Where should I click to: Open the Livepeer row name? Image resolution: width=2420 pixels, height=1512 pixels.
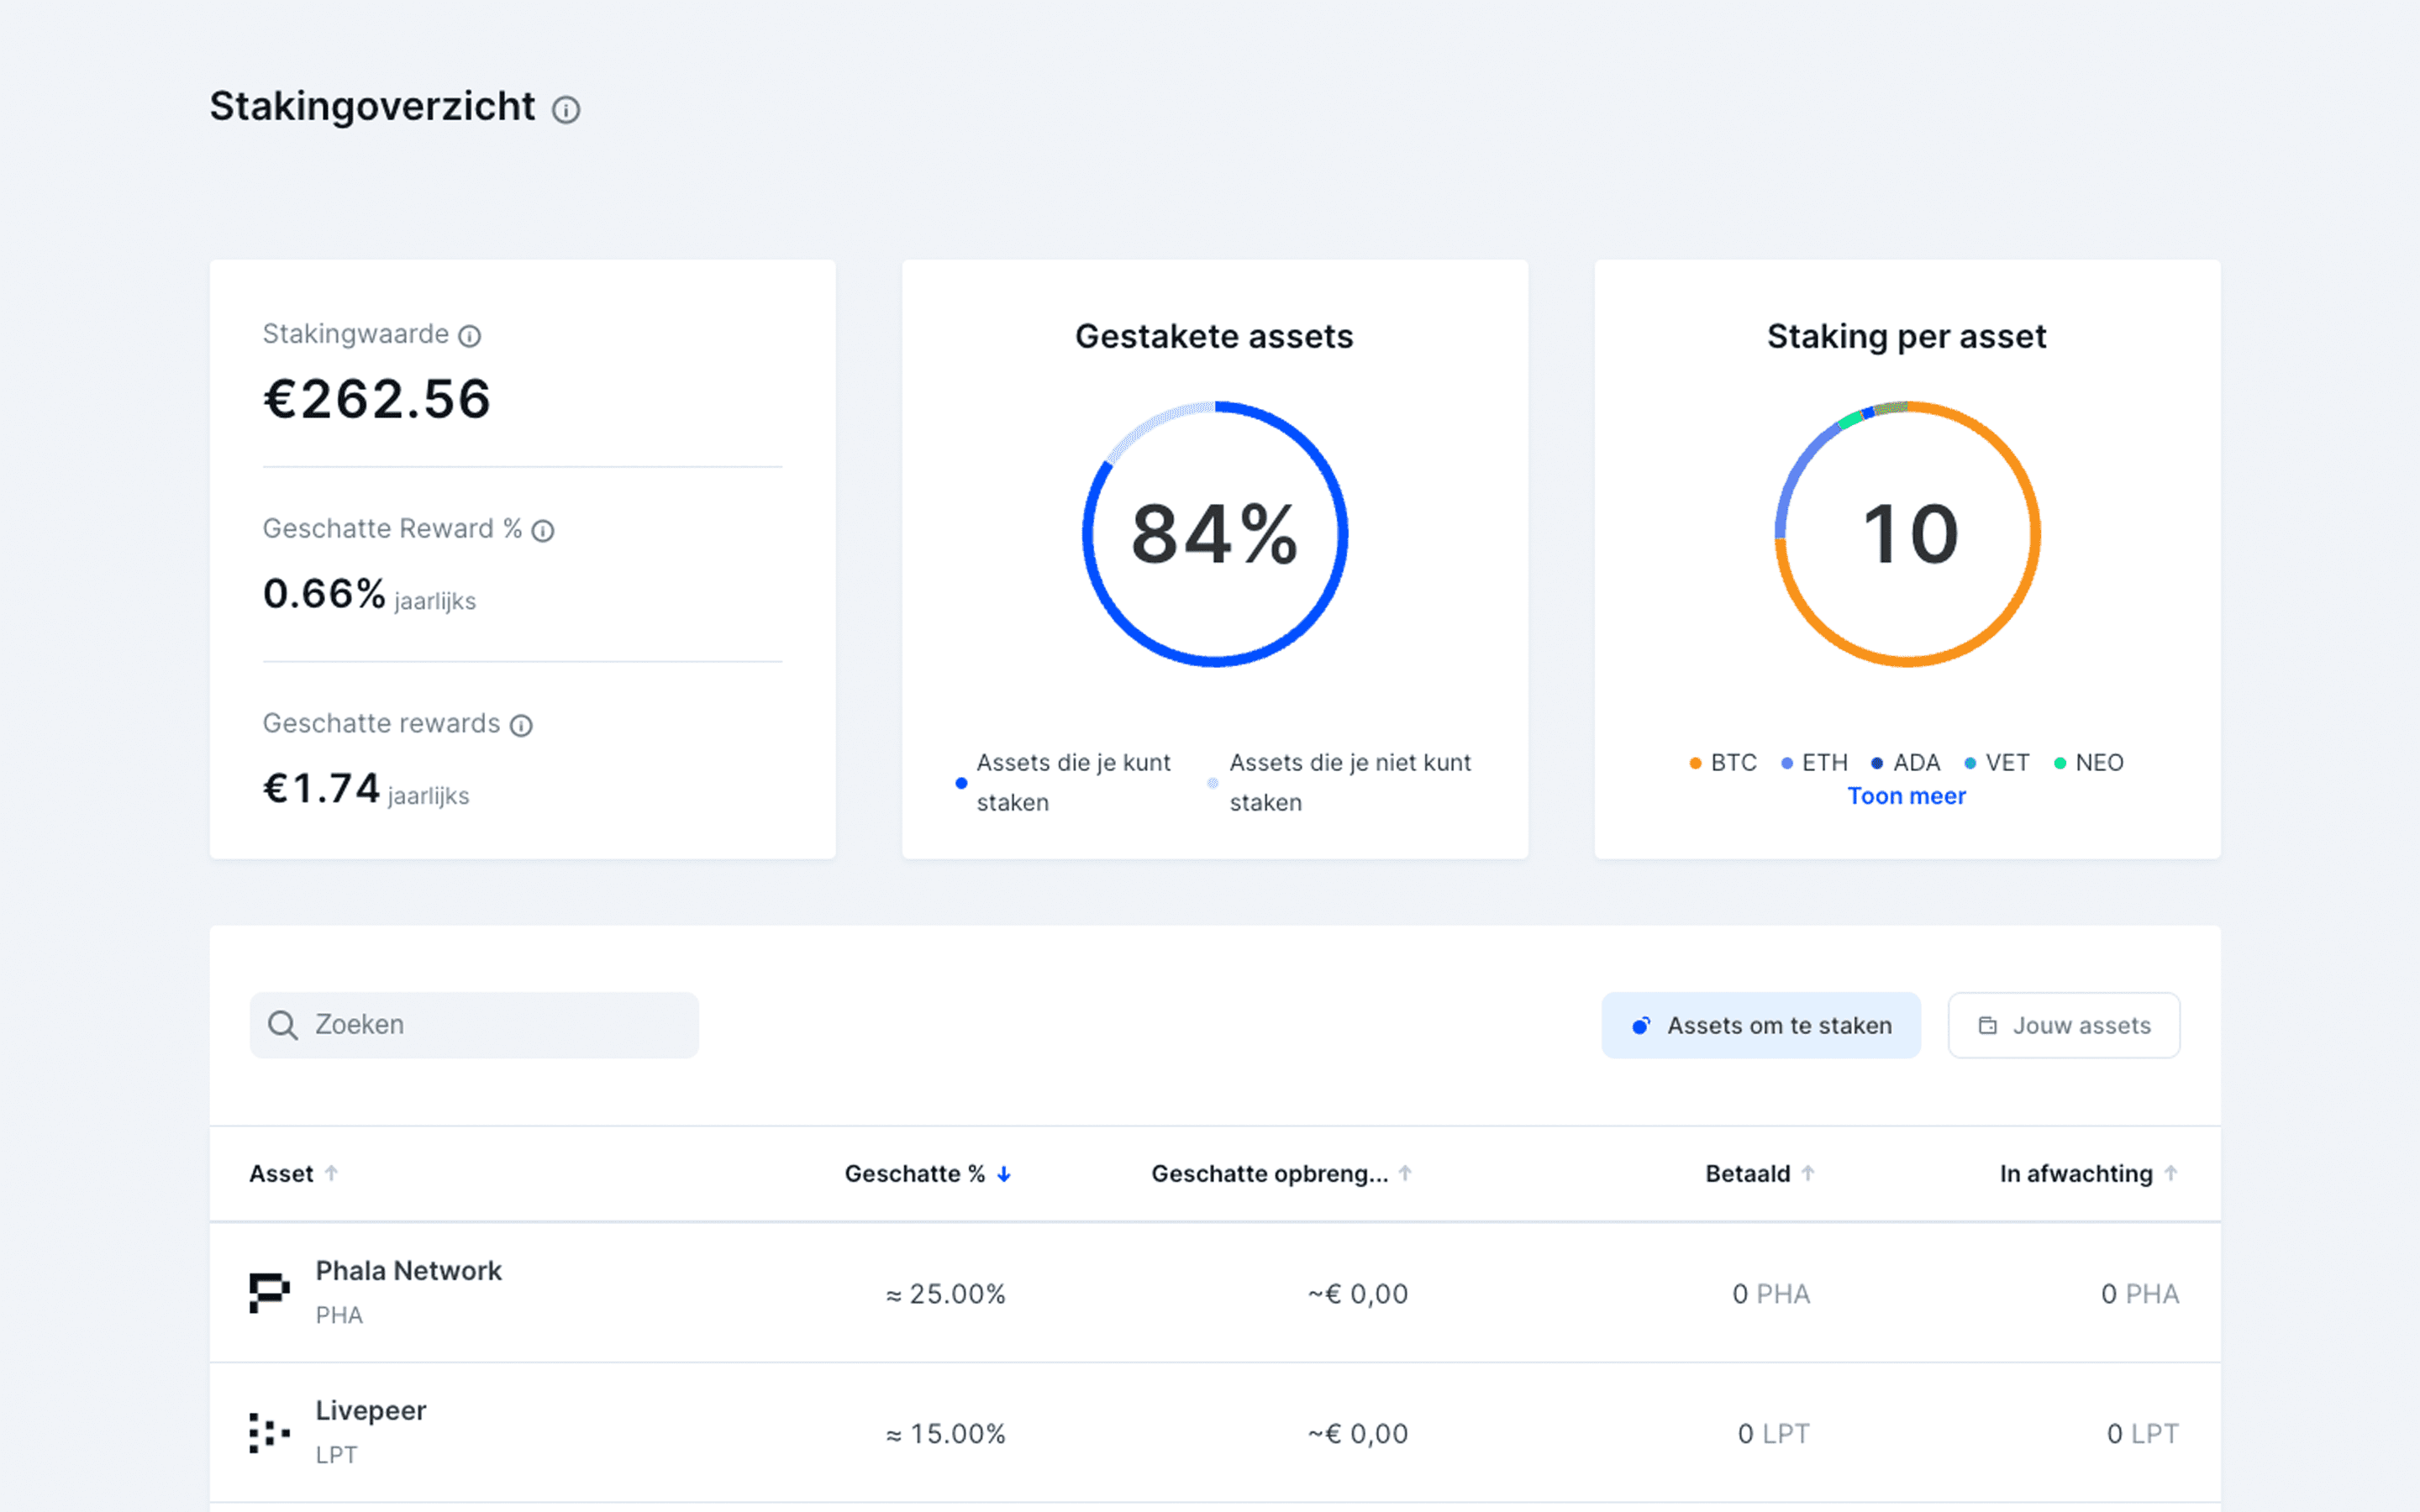(x=371, y=1411)
